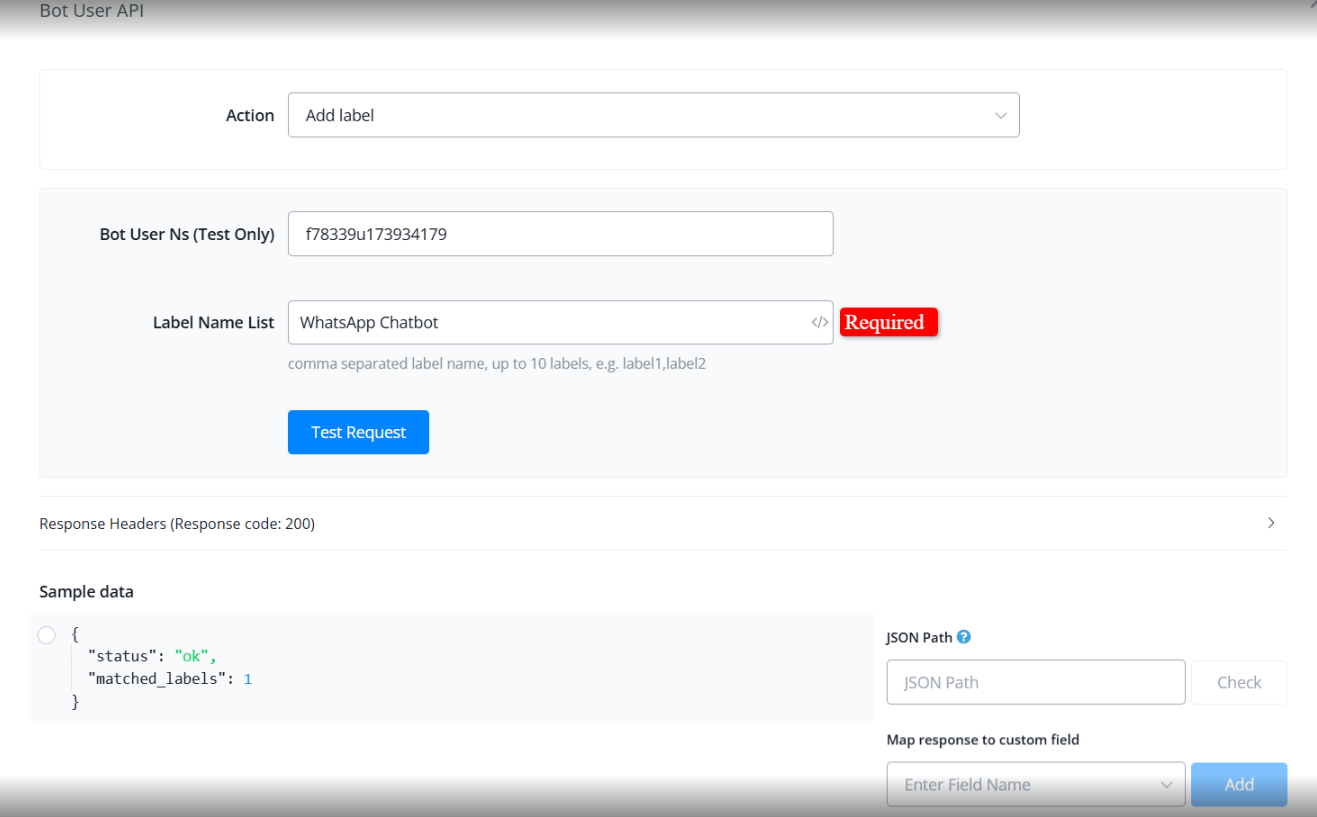Click the Test Request button

click(x=358, y=432)
